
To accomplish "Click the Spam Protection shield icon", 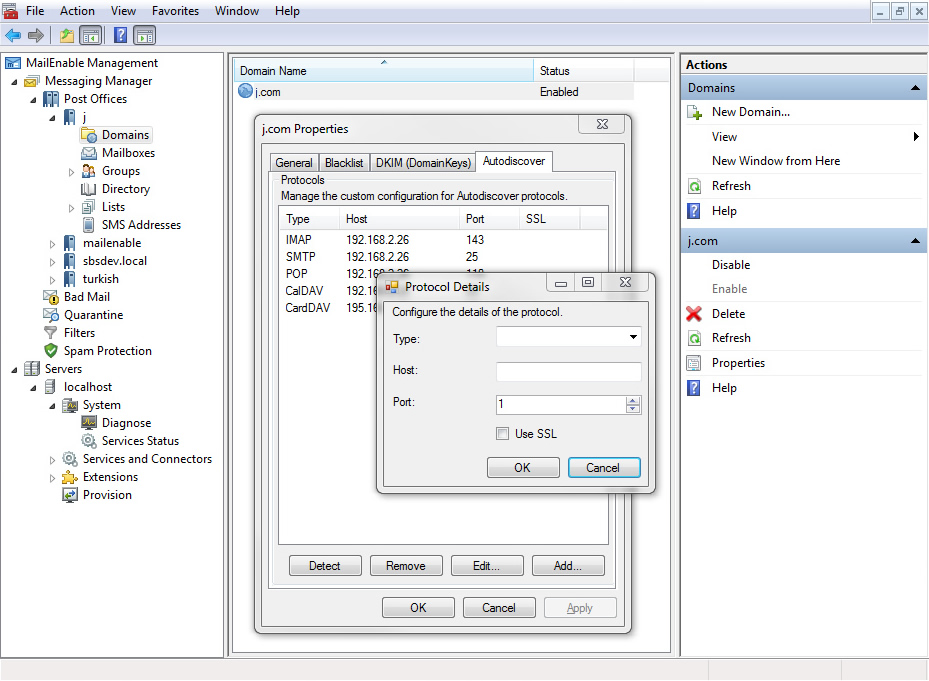I will pyautogui.click(x=51, y=351).
